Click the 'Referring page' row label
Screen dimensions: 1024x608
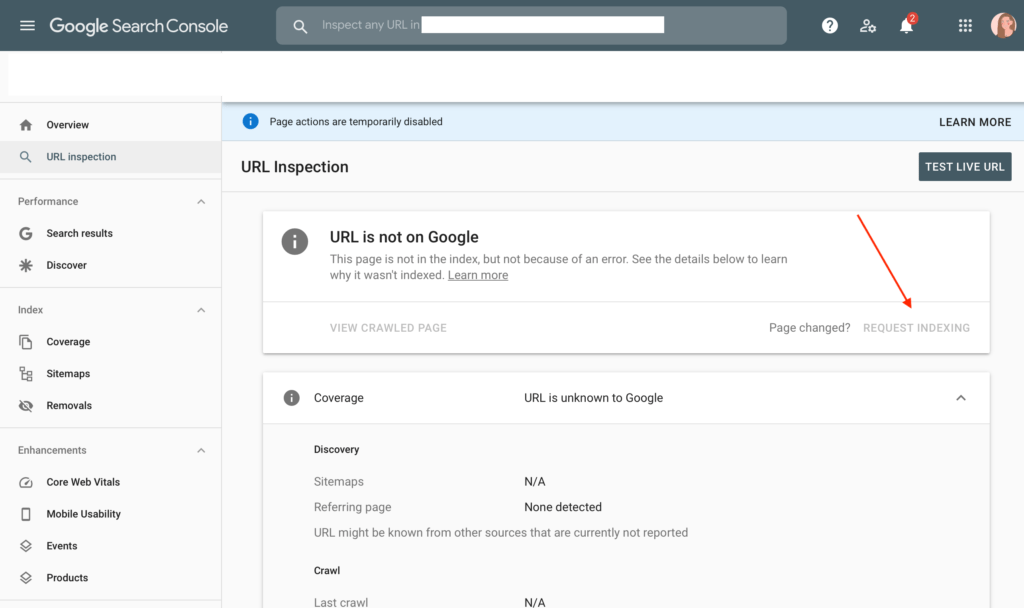coord(353,507)
